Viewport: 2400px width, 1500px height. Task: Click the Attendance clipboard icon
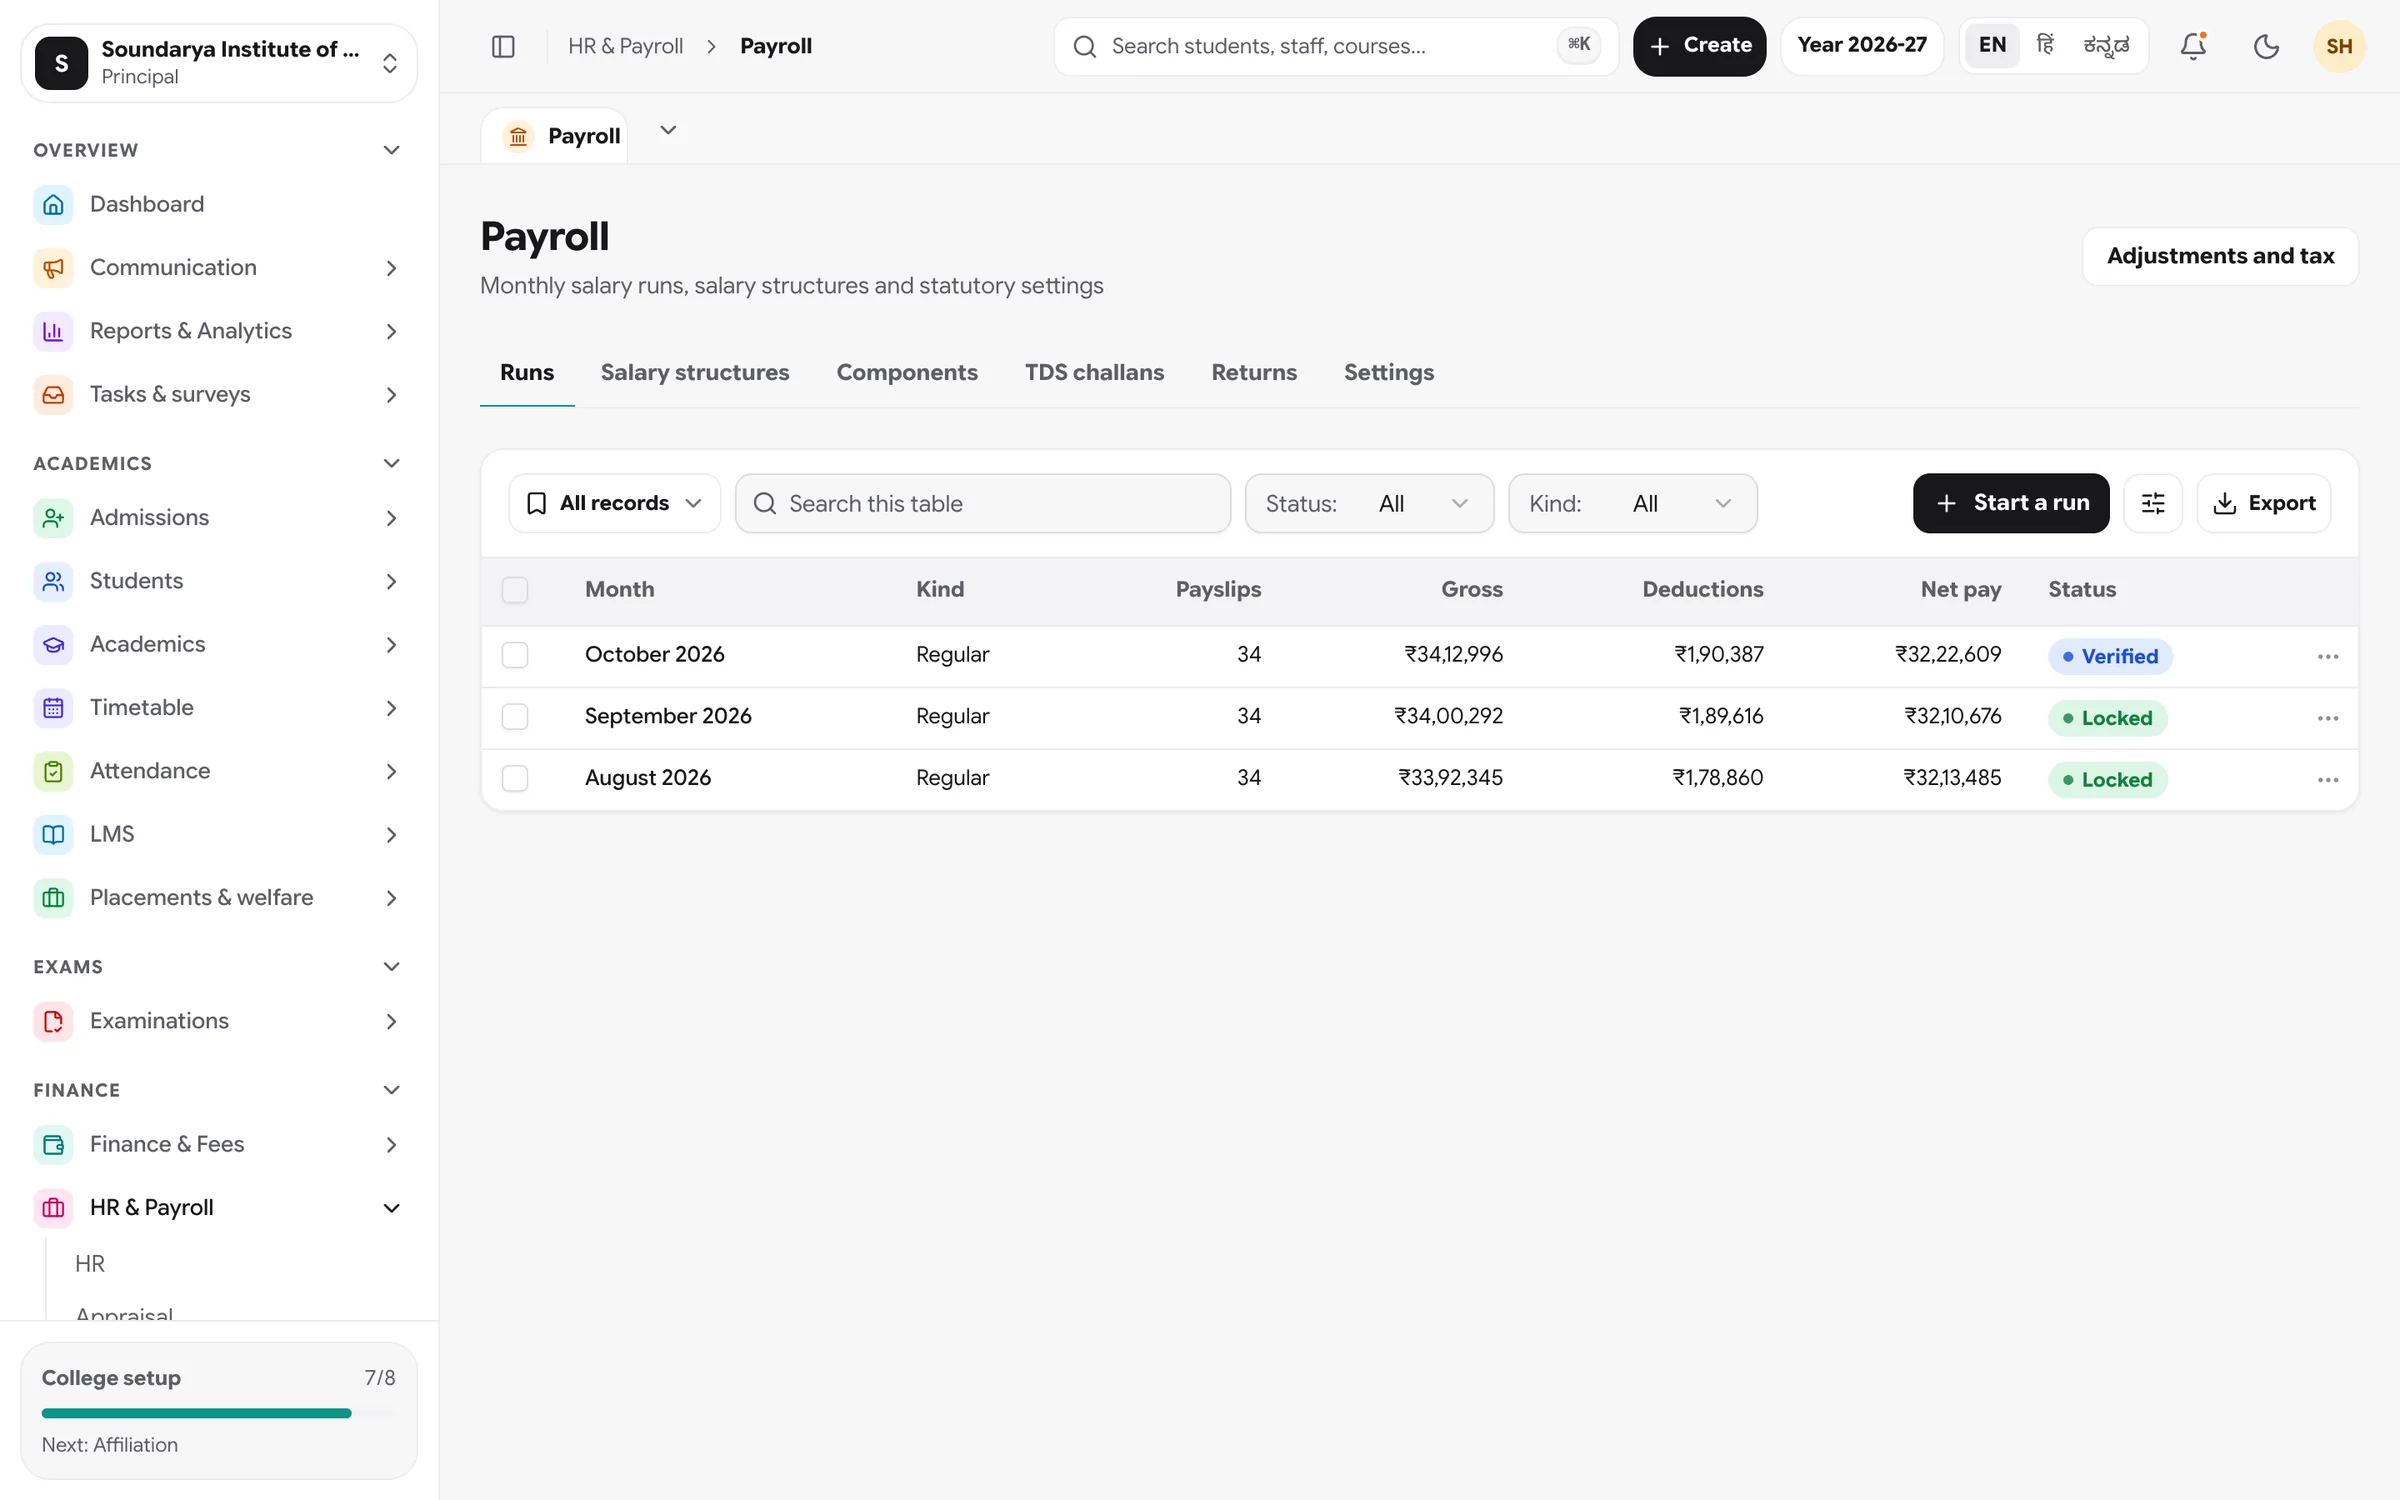[53, 771]
